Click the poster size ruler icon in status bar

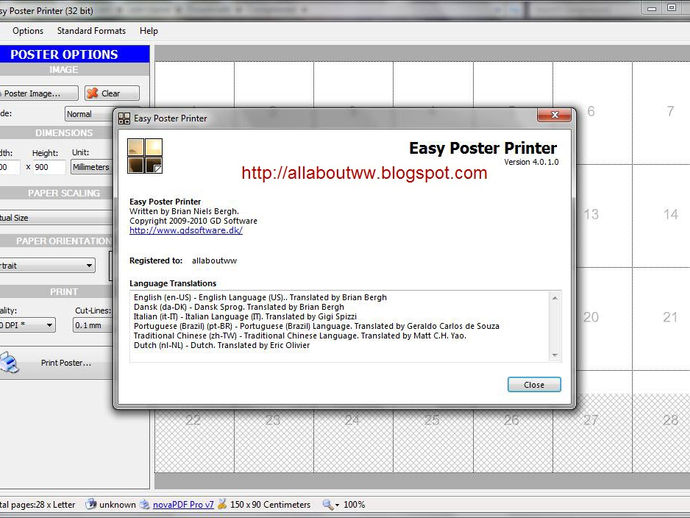tap(222, 504)
